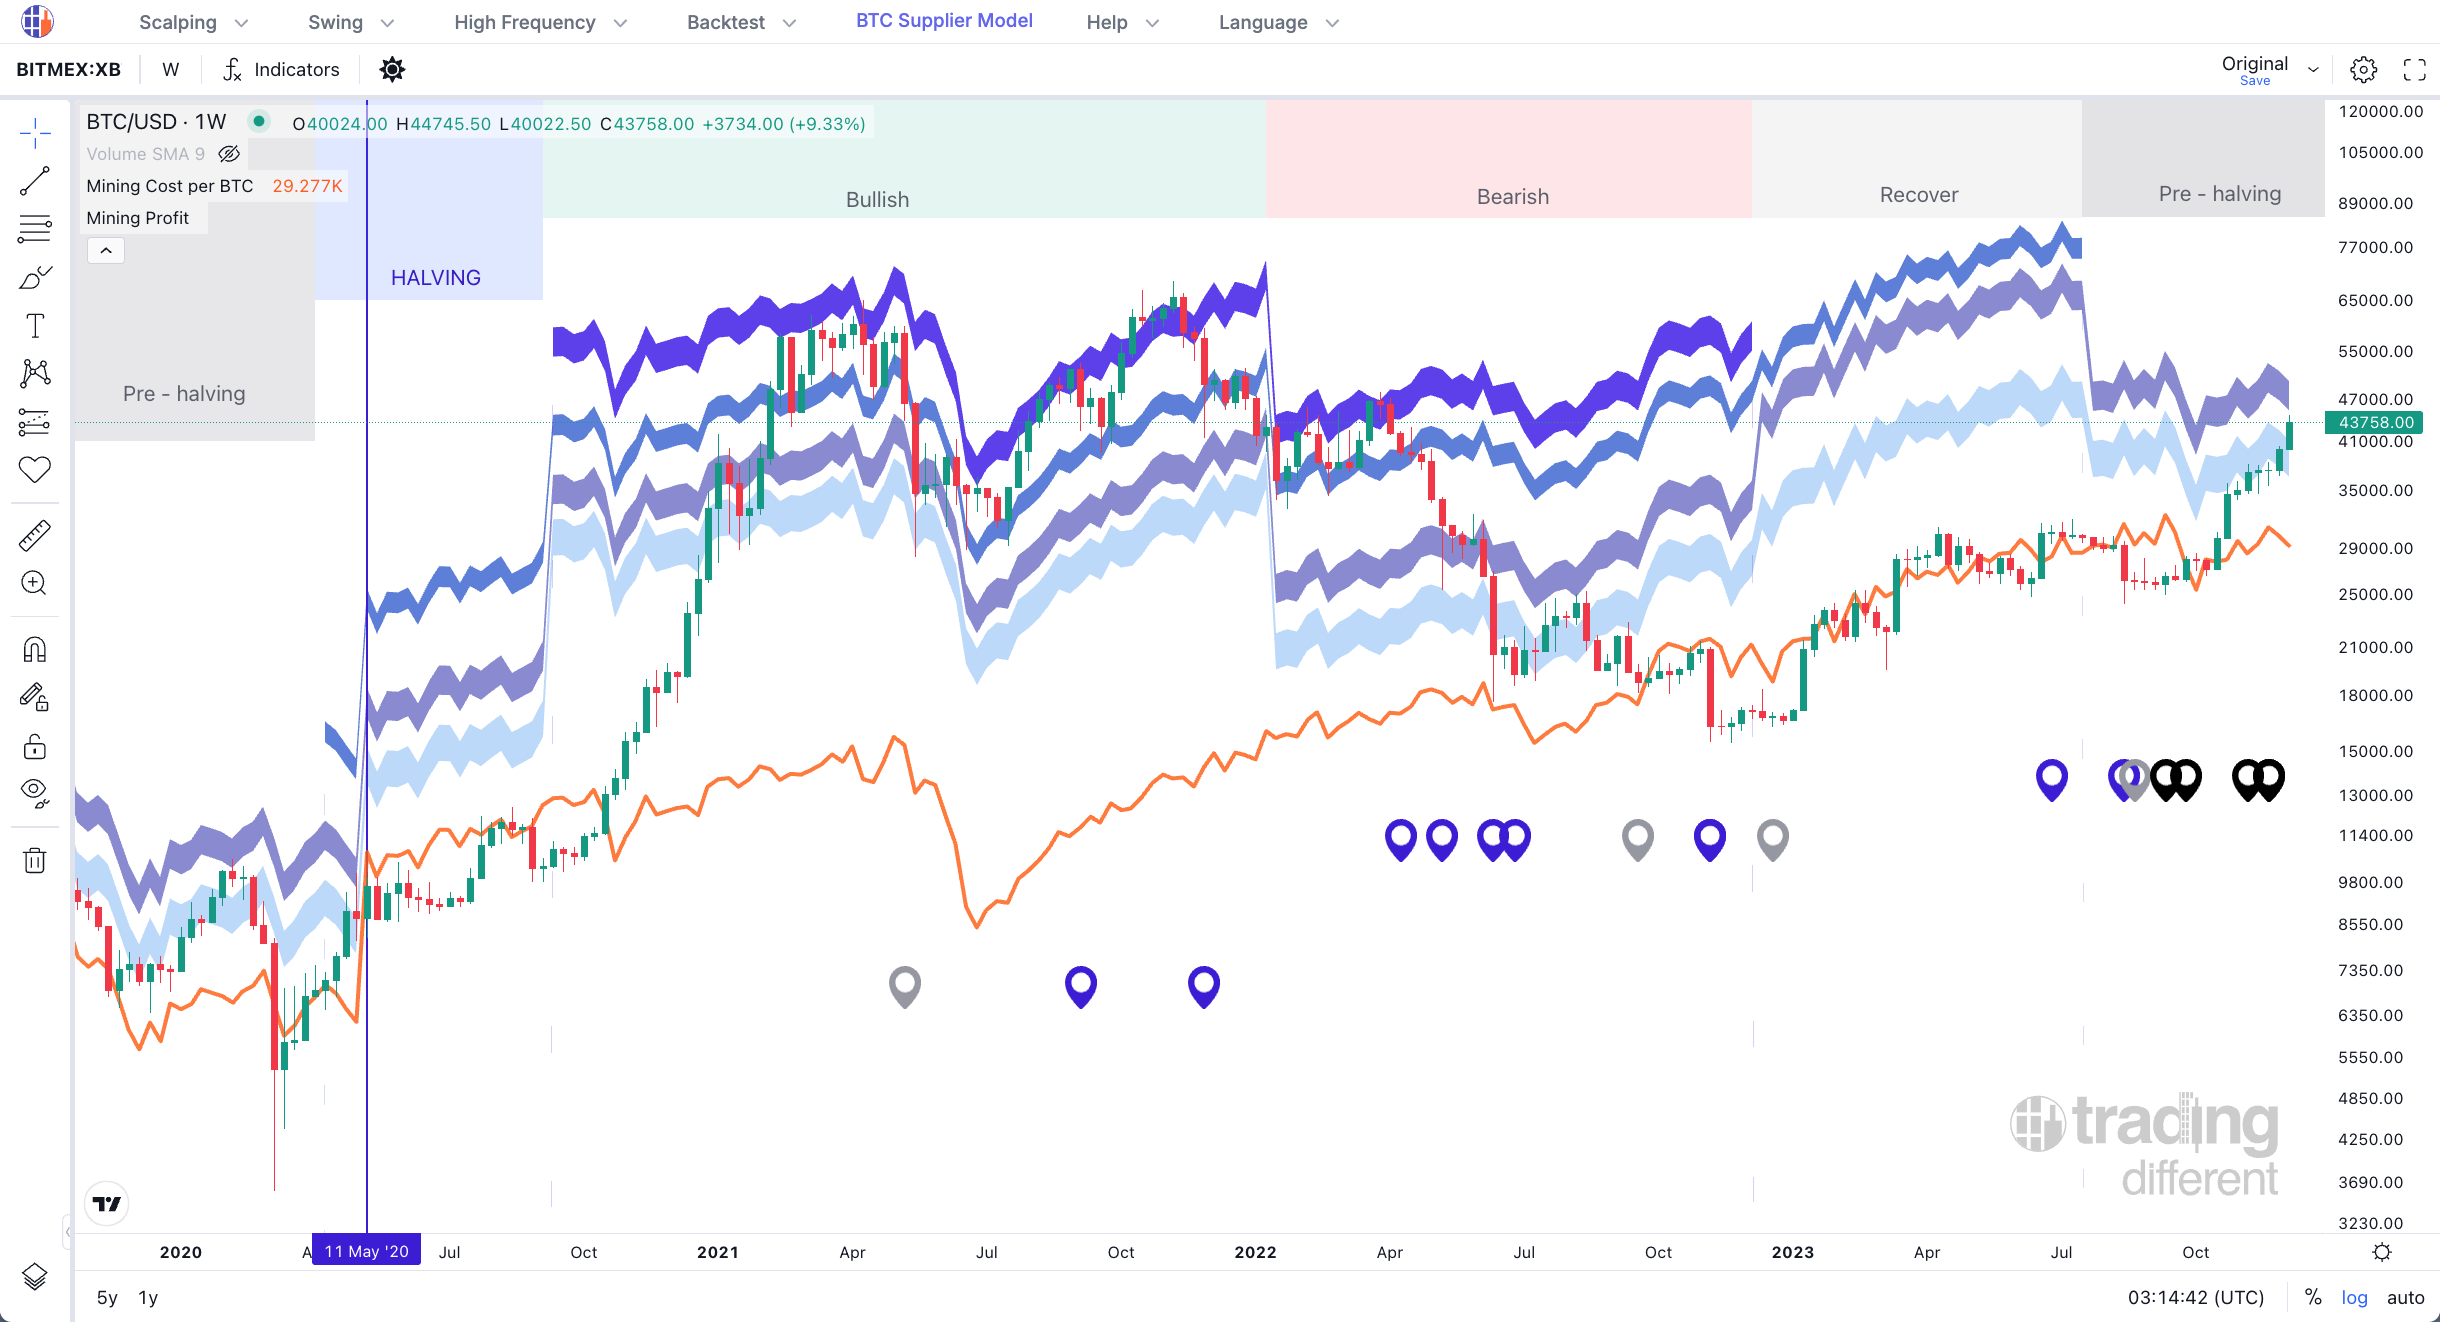Collapse the indicator panel with chevron arrow
The height and width of the screenshot is (1322, 2440).
click(106, 250)
